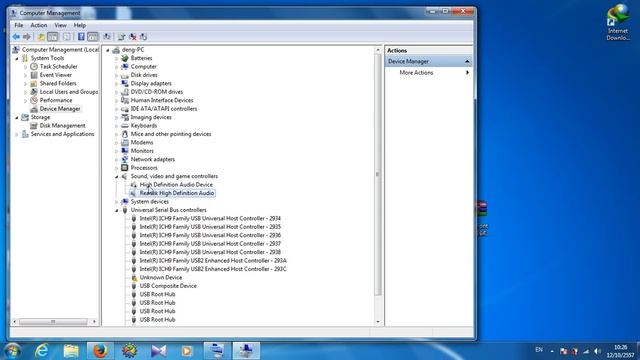This screenshot has width=640, height=360.
Task: Select Performance in console tree
Action: 56,100
